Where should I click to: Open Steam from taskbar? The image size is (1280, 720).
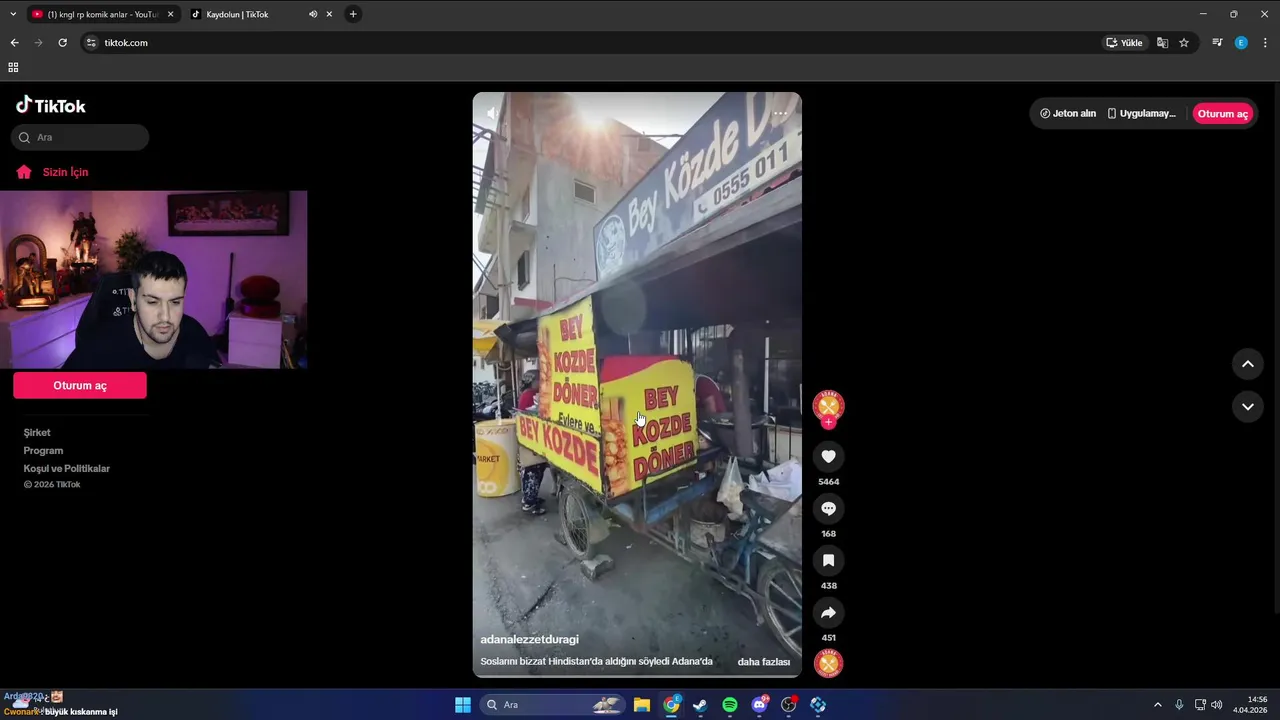pos(700,705)
